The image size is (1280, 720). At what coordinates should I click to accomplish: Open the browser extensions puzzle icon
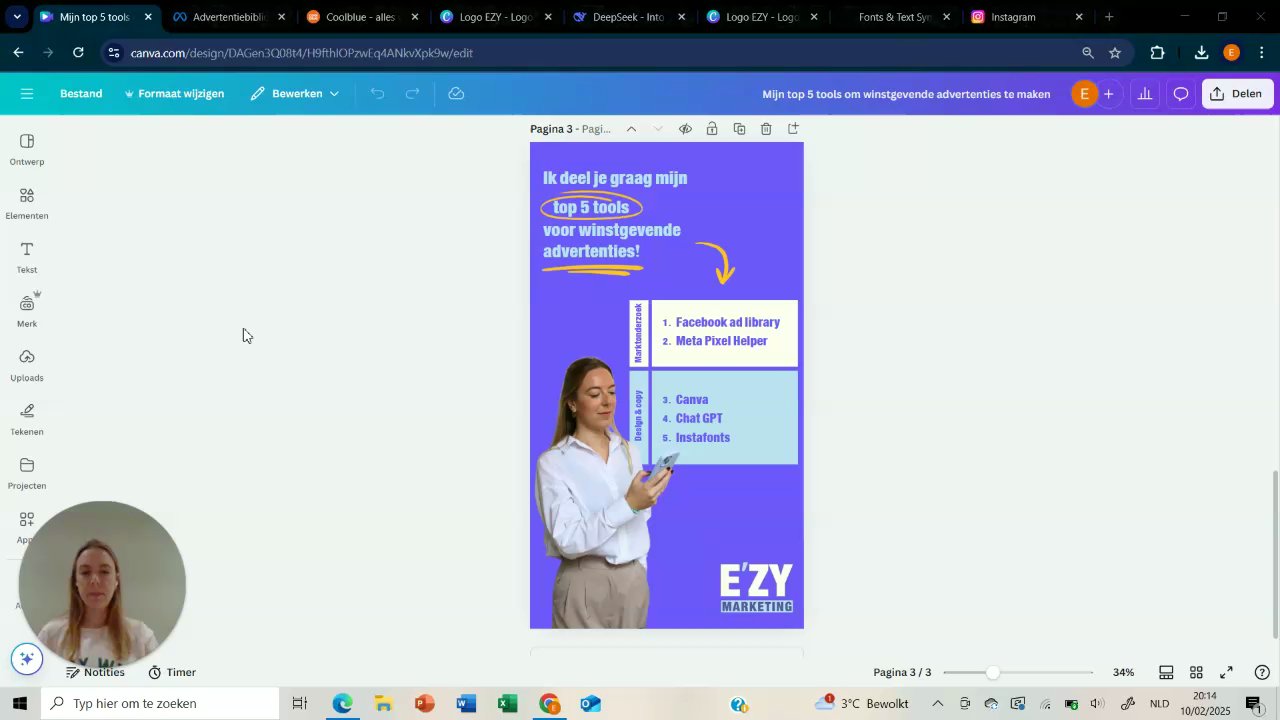[x=1158, y=53]
